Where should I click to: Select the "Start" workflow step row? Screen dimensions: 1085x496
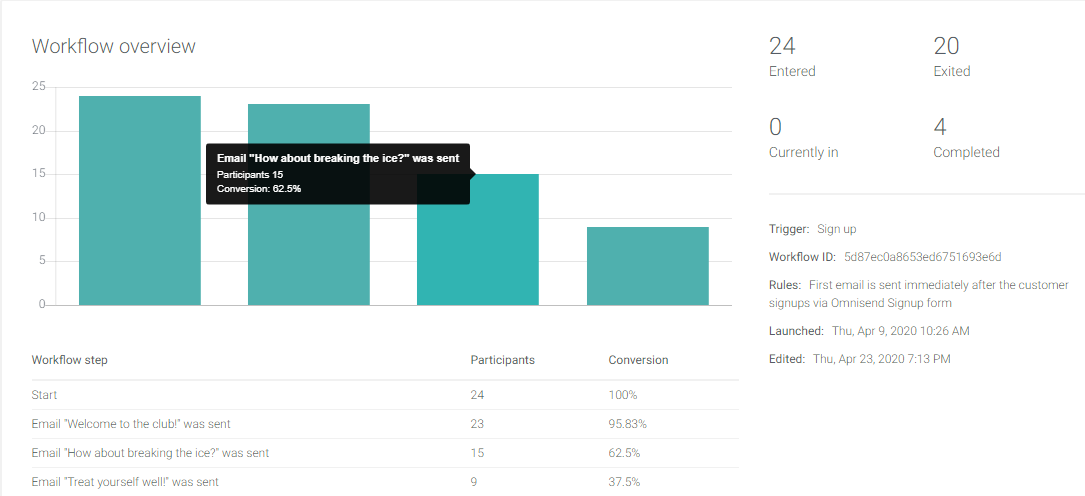click(x=46, y=395)
